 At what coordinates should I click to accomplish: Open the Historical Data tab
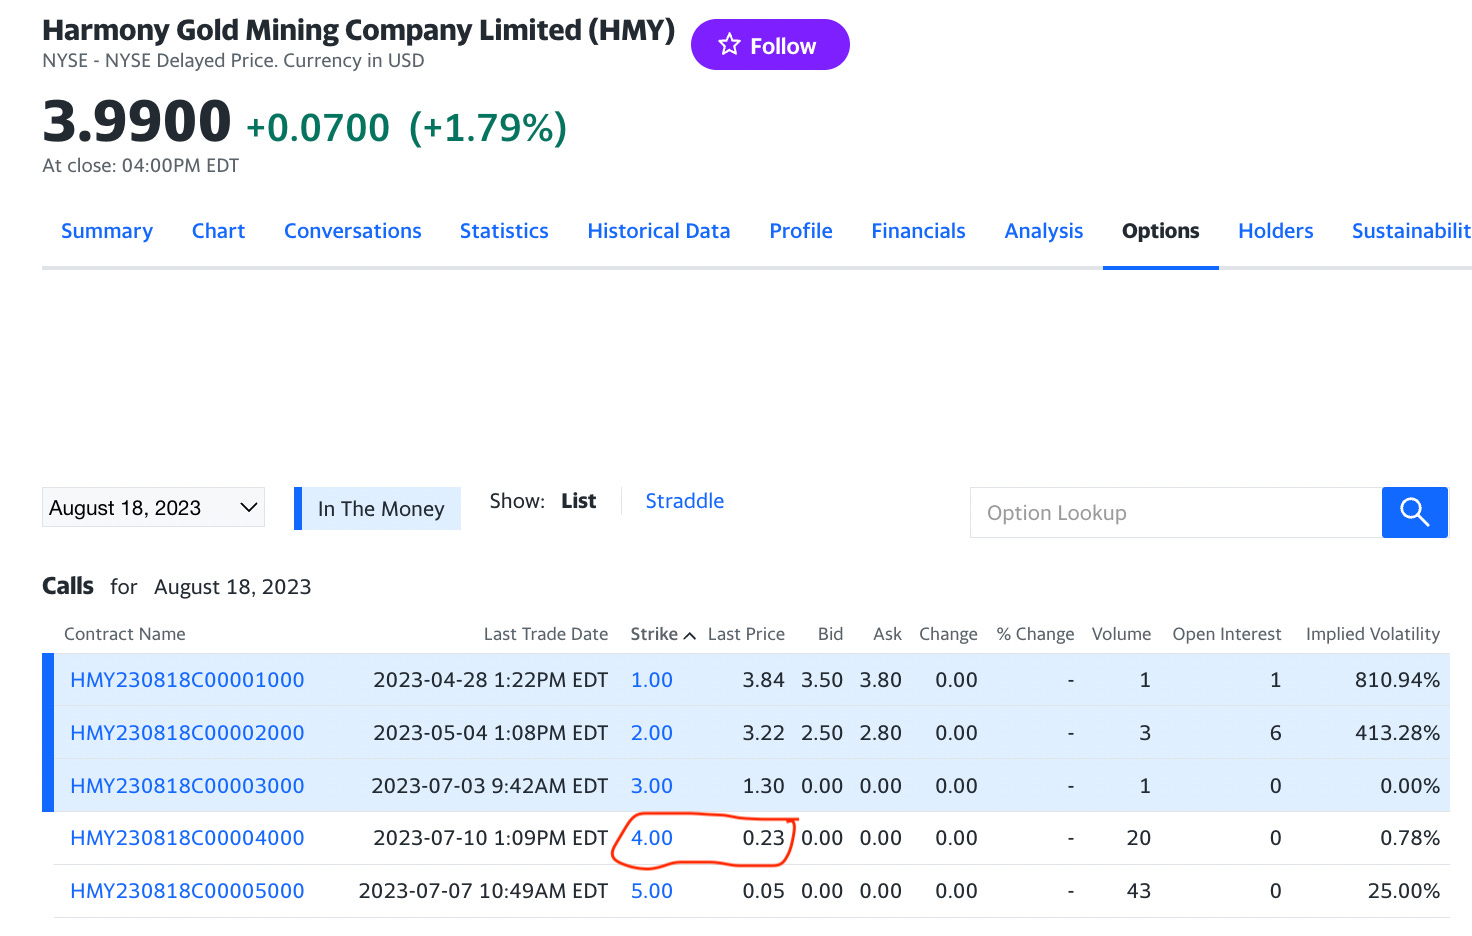click(x=659, y=231)
